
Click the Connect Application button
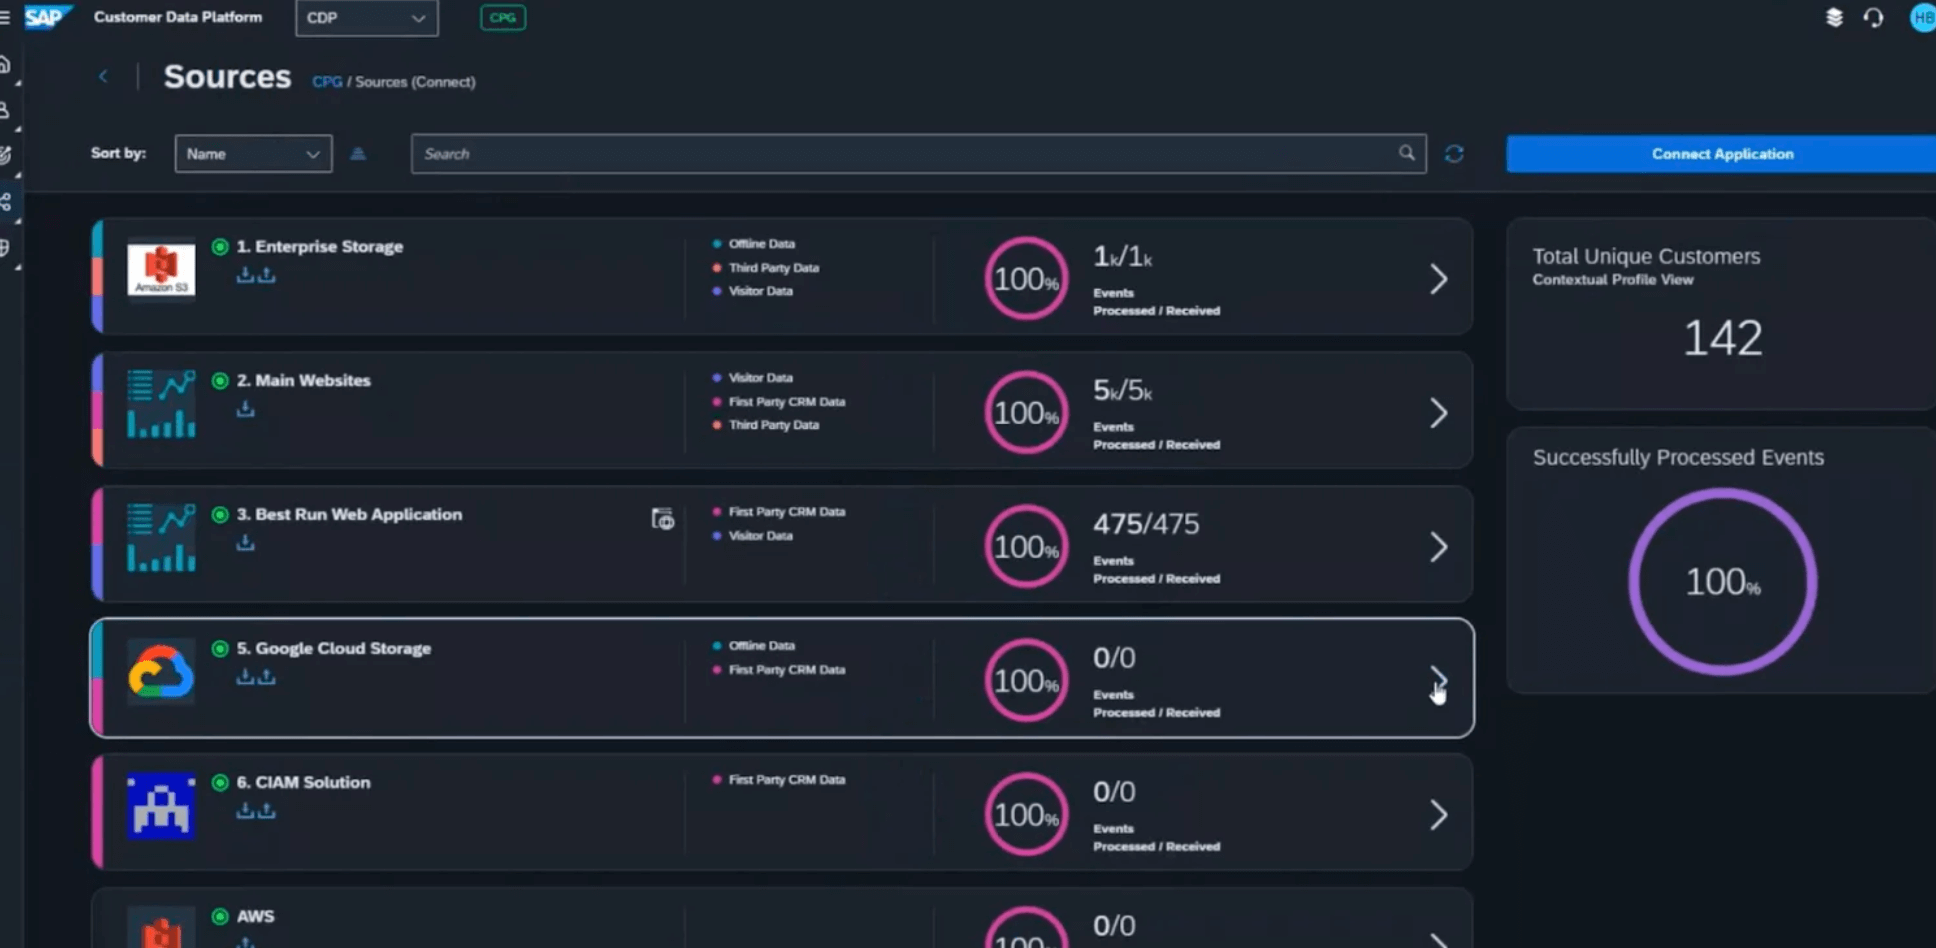coord(1721,154)
